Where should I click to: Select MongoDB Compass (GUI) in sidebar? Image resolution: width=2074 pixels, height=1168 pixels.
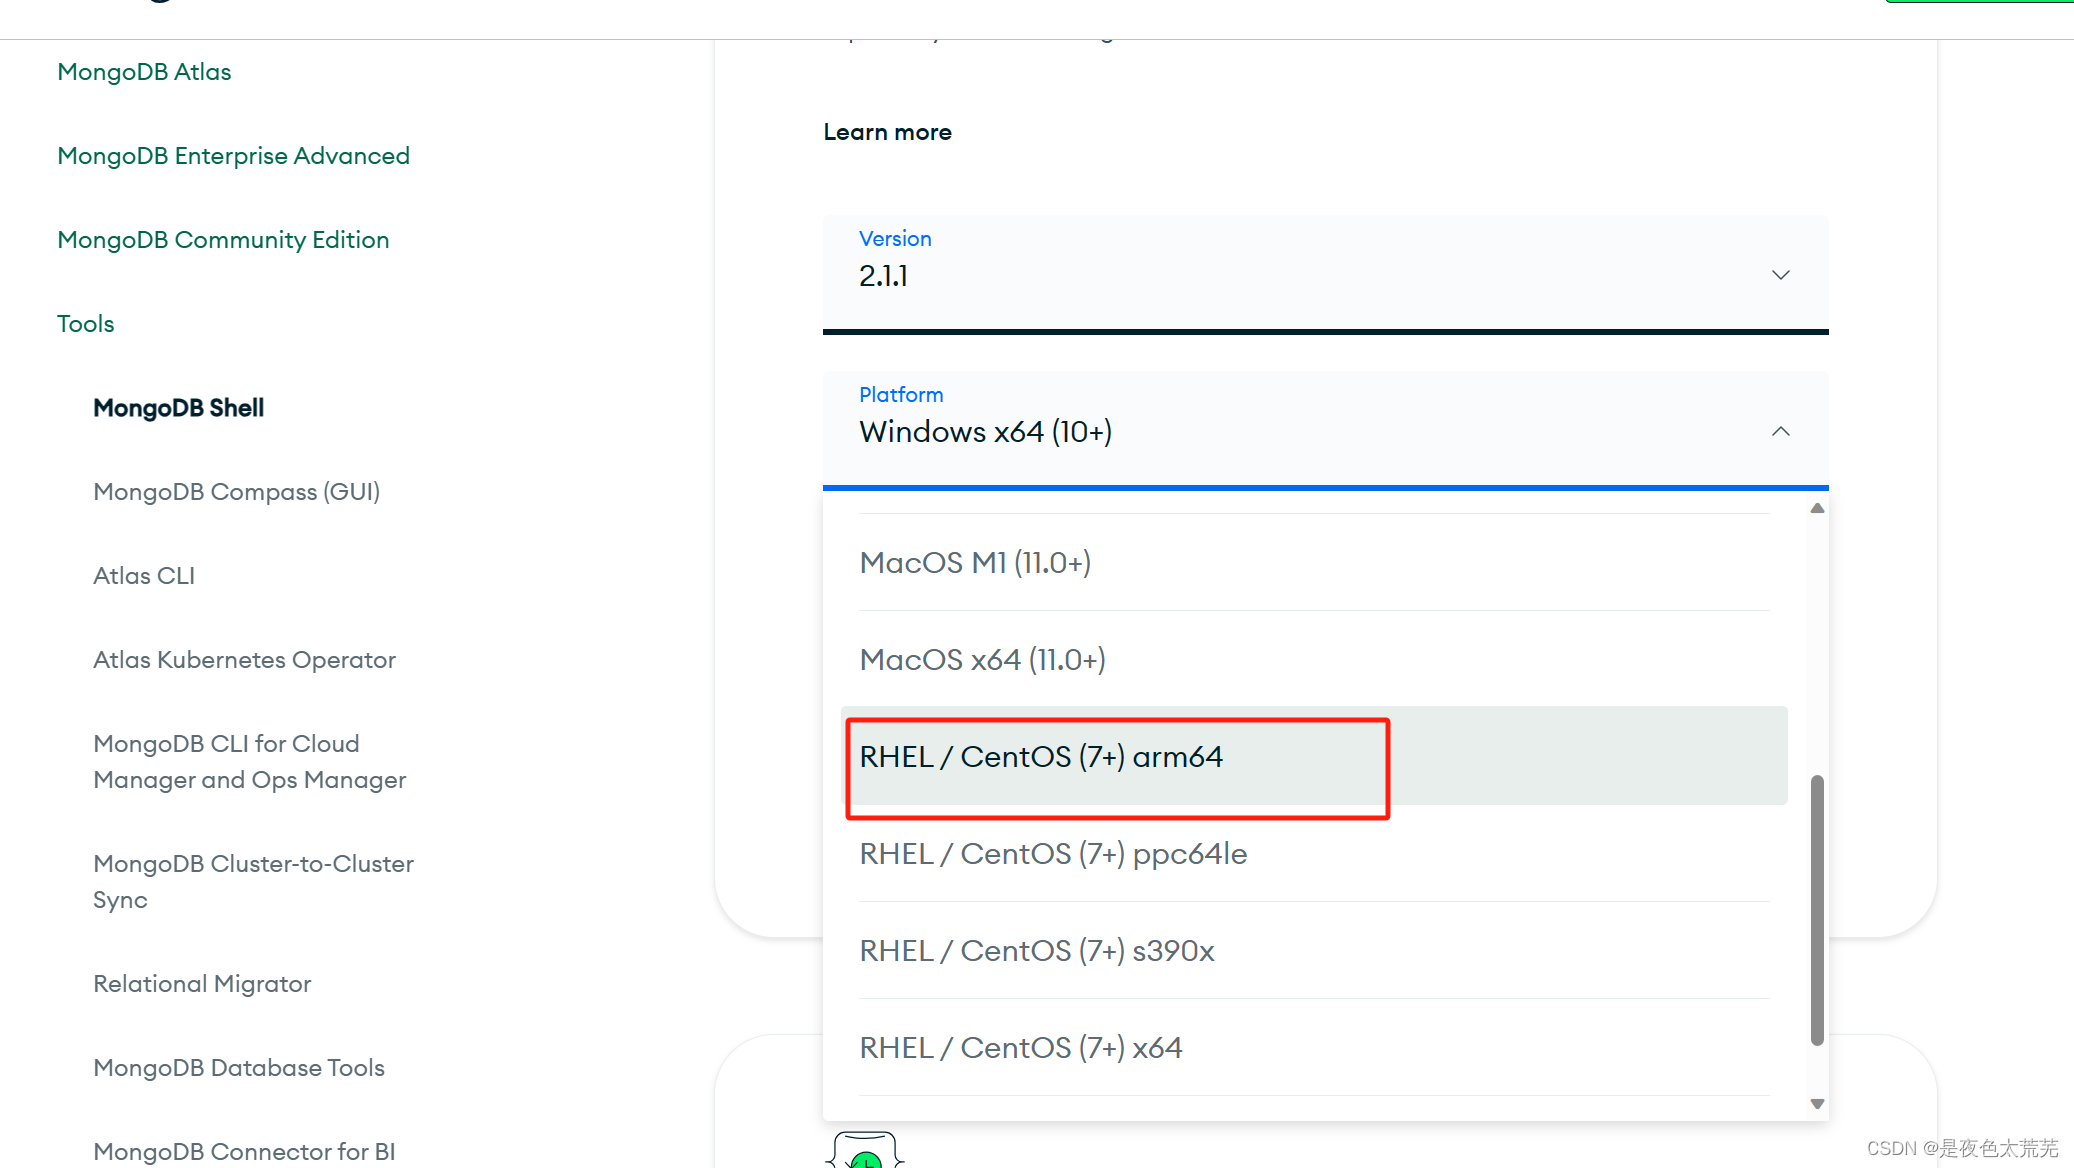236,492
